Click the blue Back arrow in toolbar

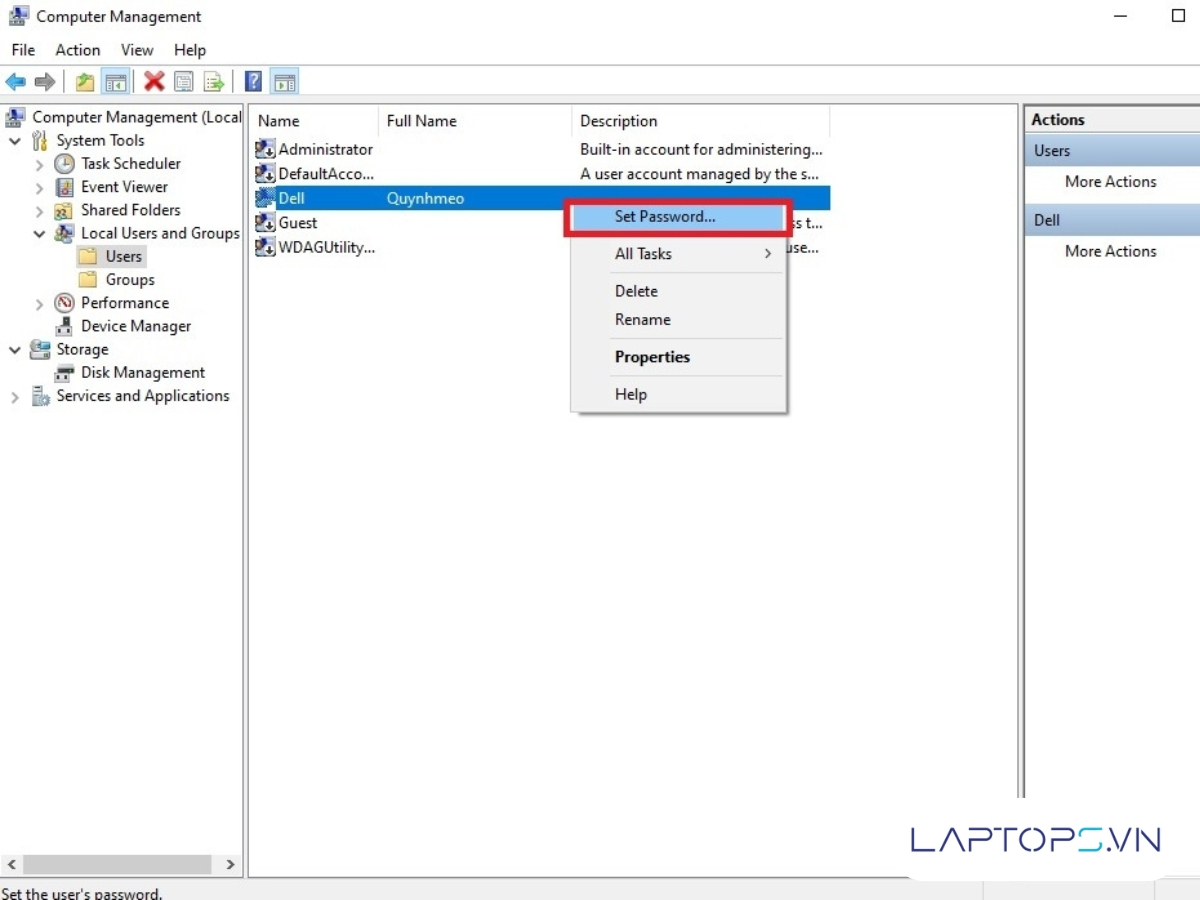[15, 82]
